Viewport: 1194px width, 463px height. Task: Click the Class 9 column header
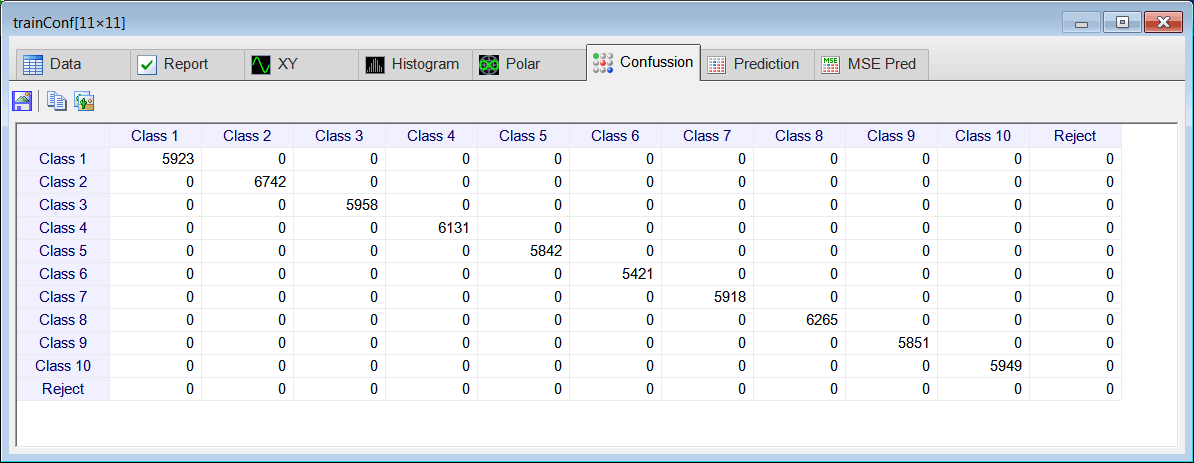point(892,136)
